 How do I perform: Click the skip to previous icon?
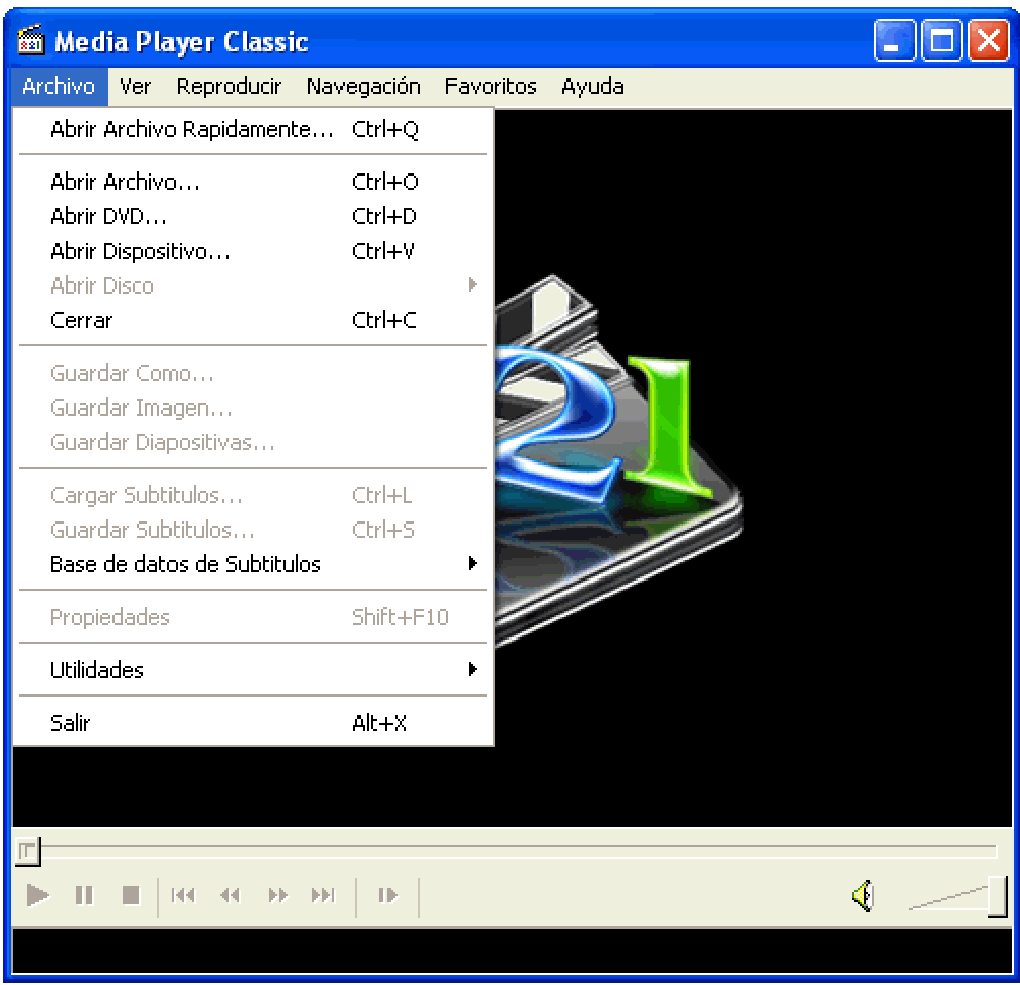coord(183,895)
